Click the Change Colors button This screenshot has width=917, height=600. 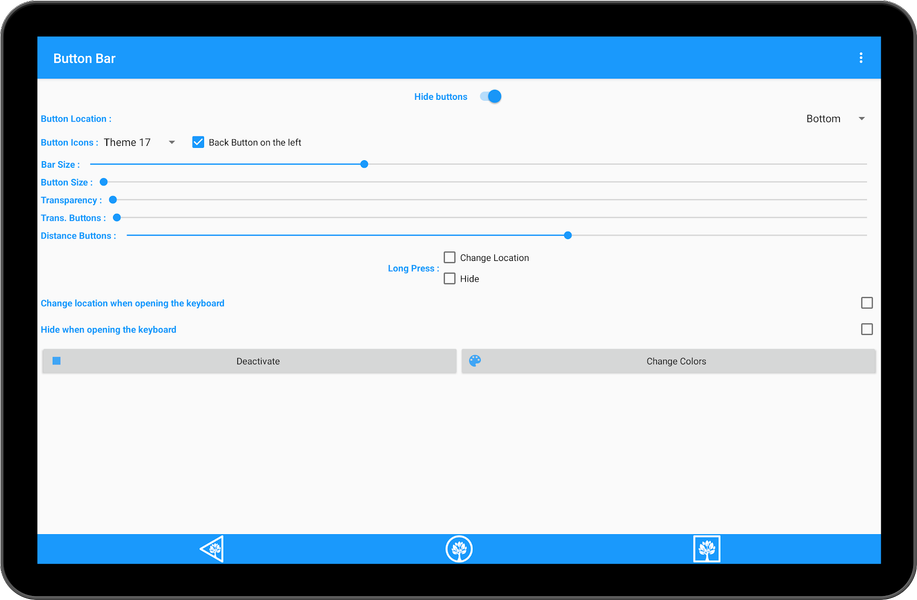click(x=668, y=361)
